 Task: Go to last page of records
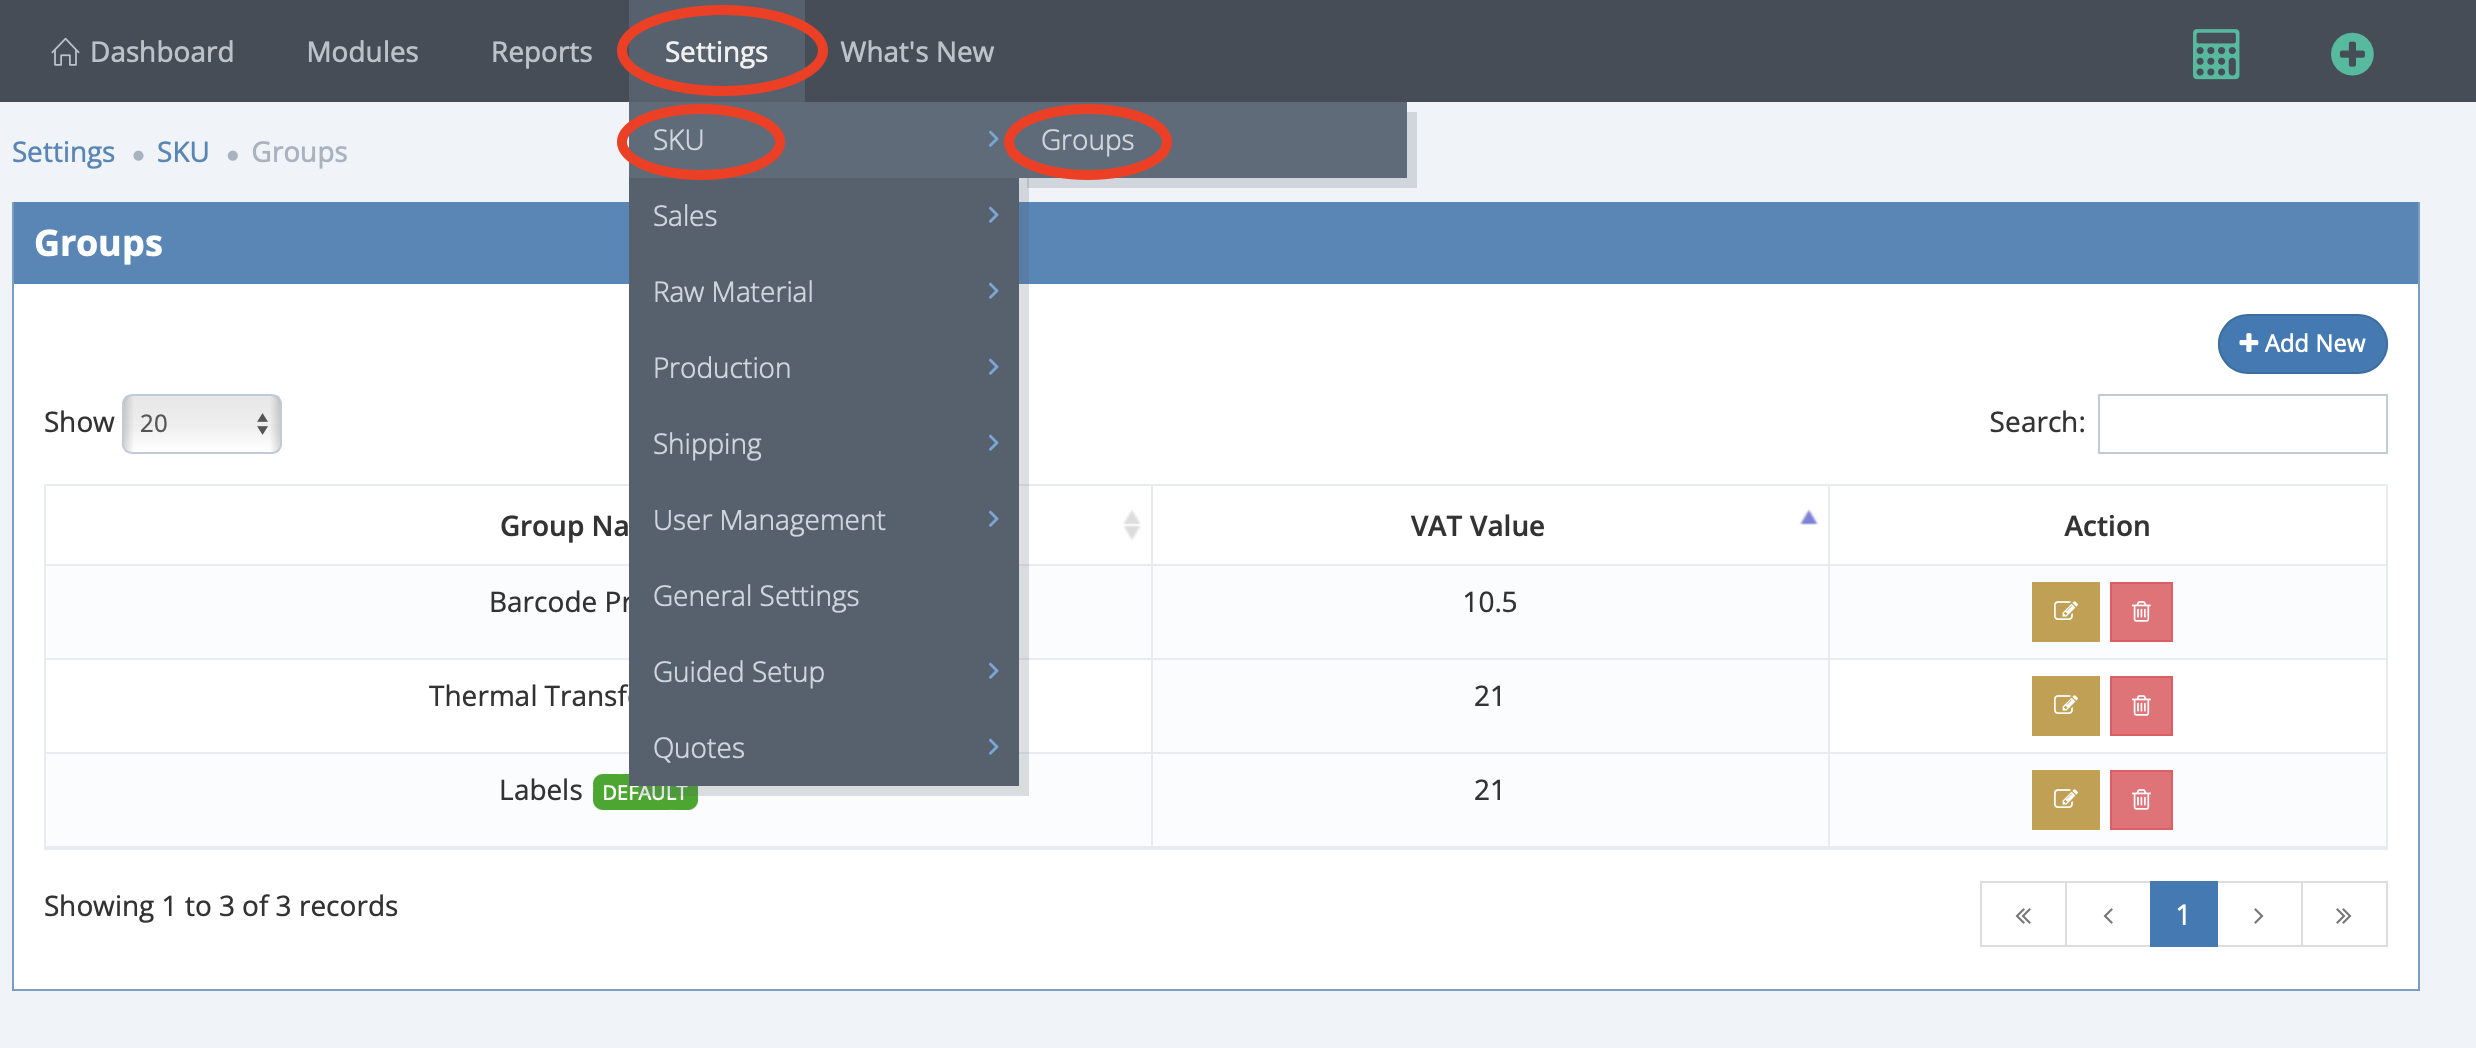click(x=2342, y=915)
